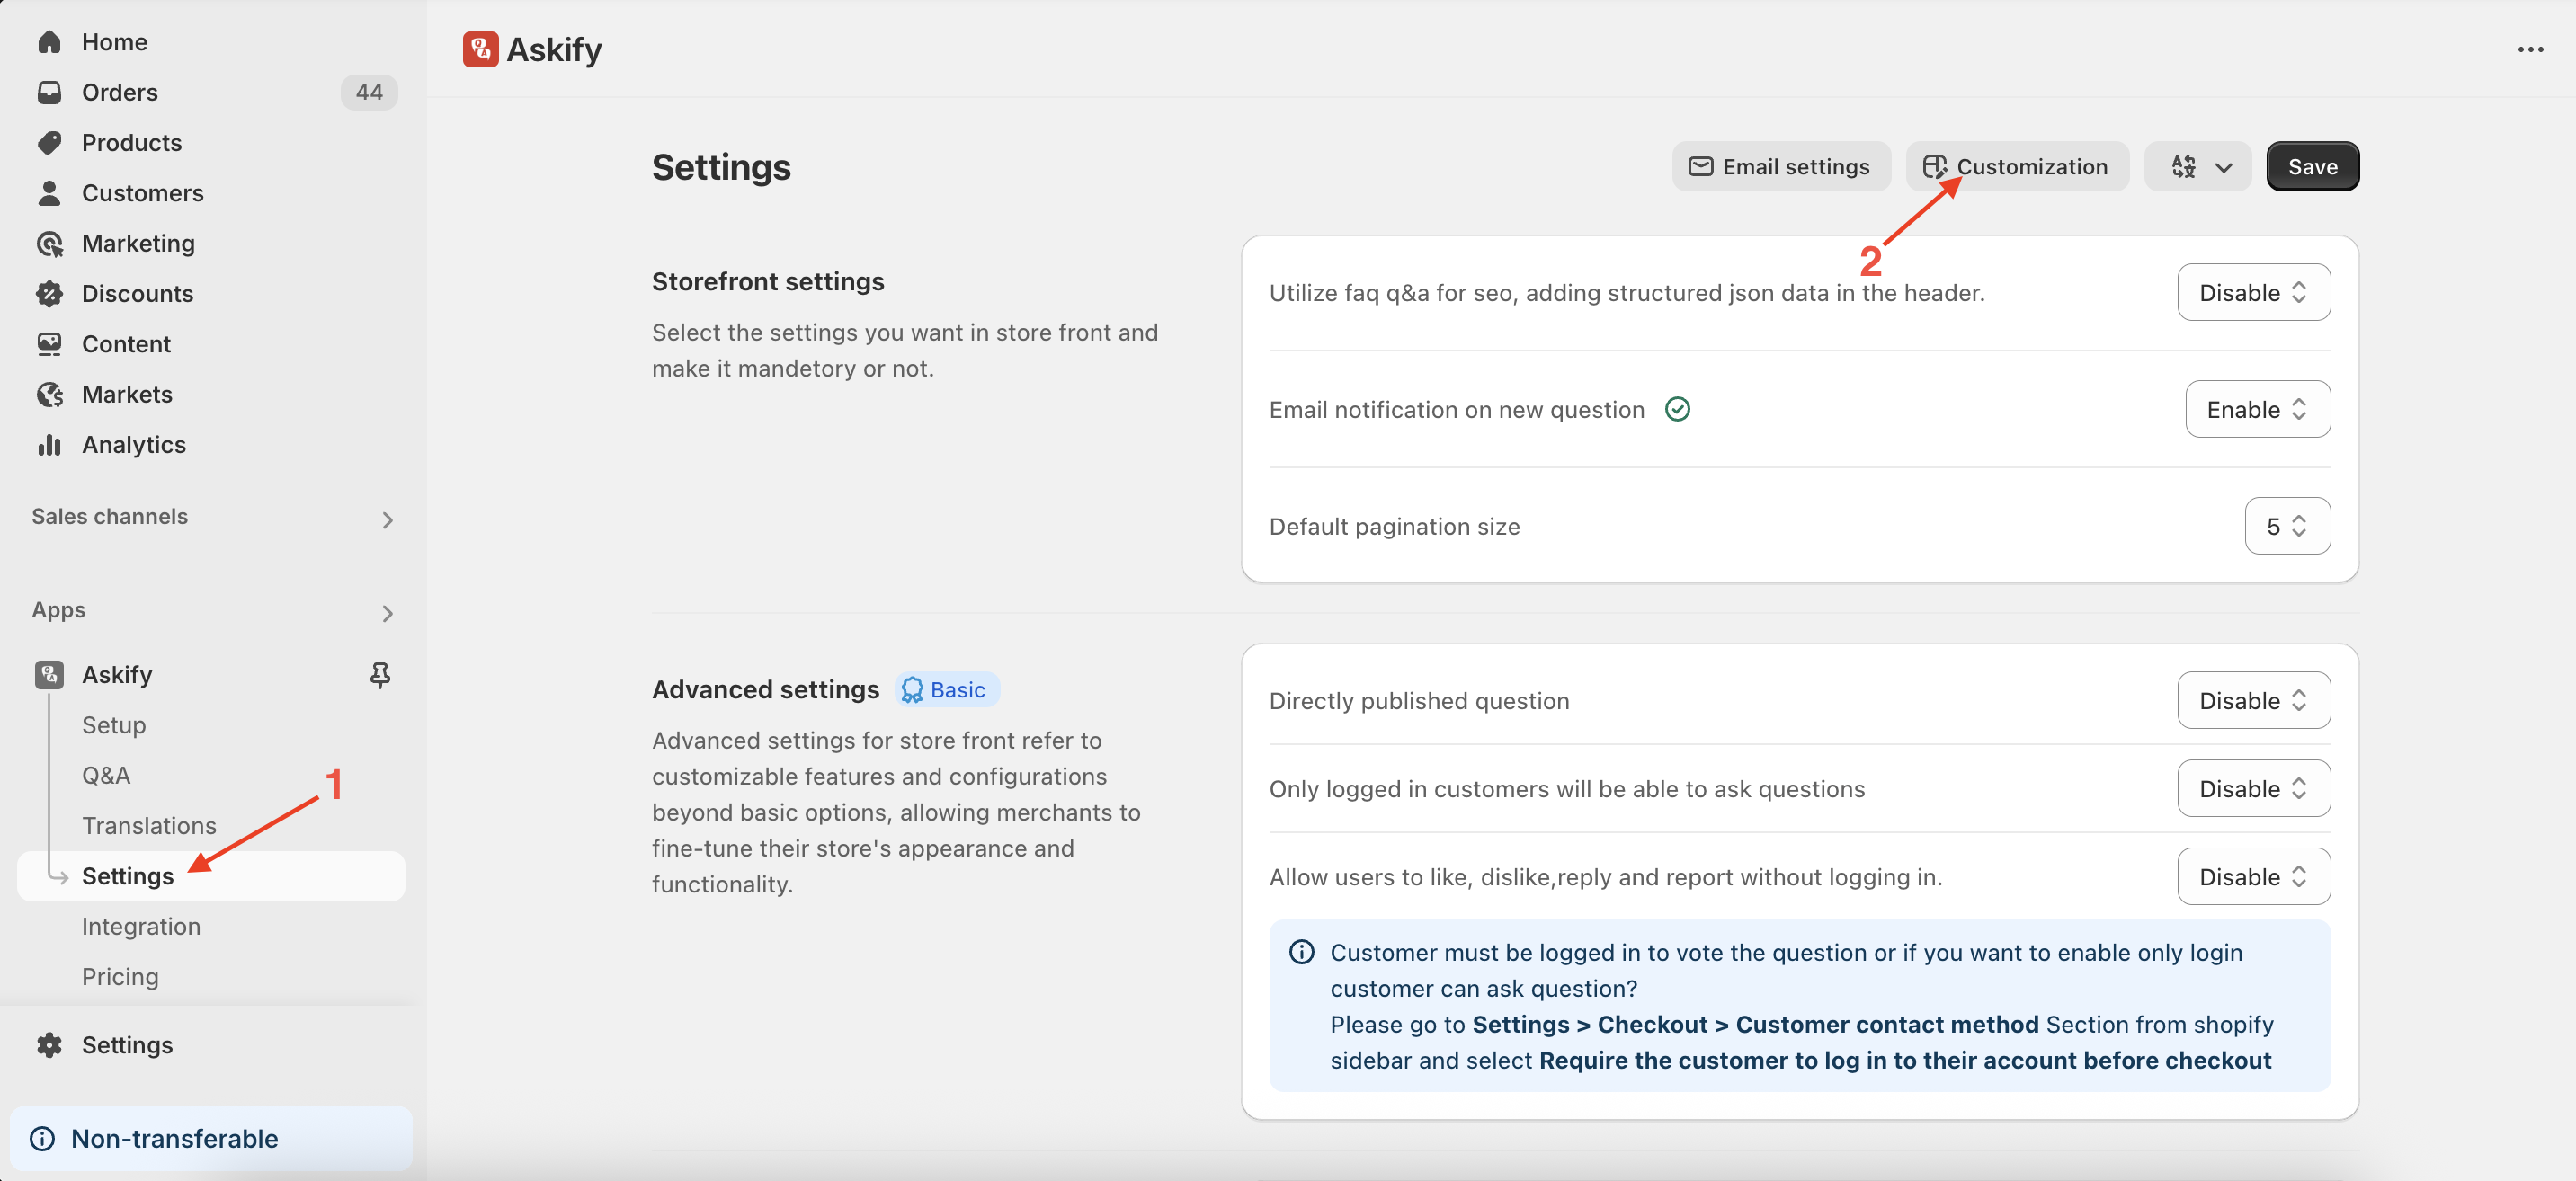Click the pin icon next to Askify
Screen dimensions: 2576x1181
[x=379, y=675]
